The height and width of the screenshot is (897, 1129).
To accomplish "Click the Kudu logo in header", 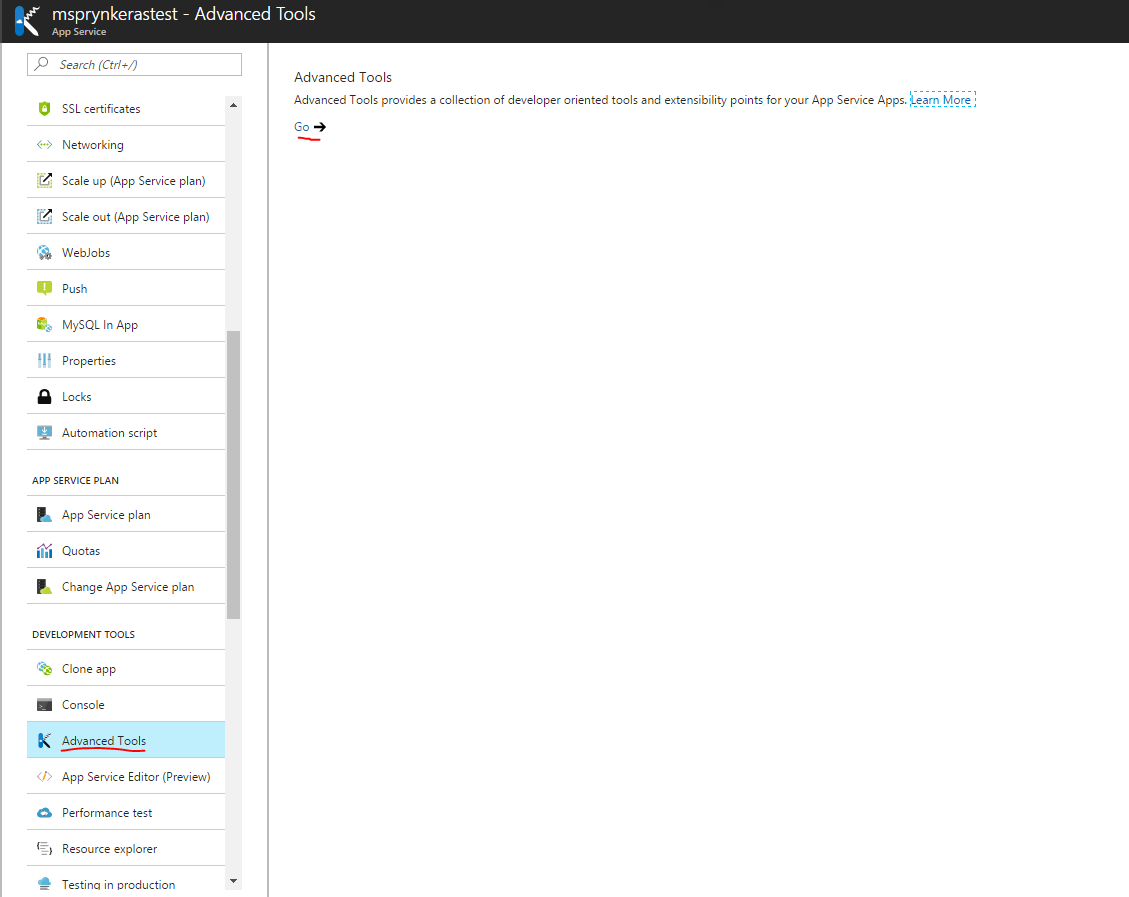I will [x=27, y=20].
